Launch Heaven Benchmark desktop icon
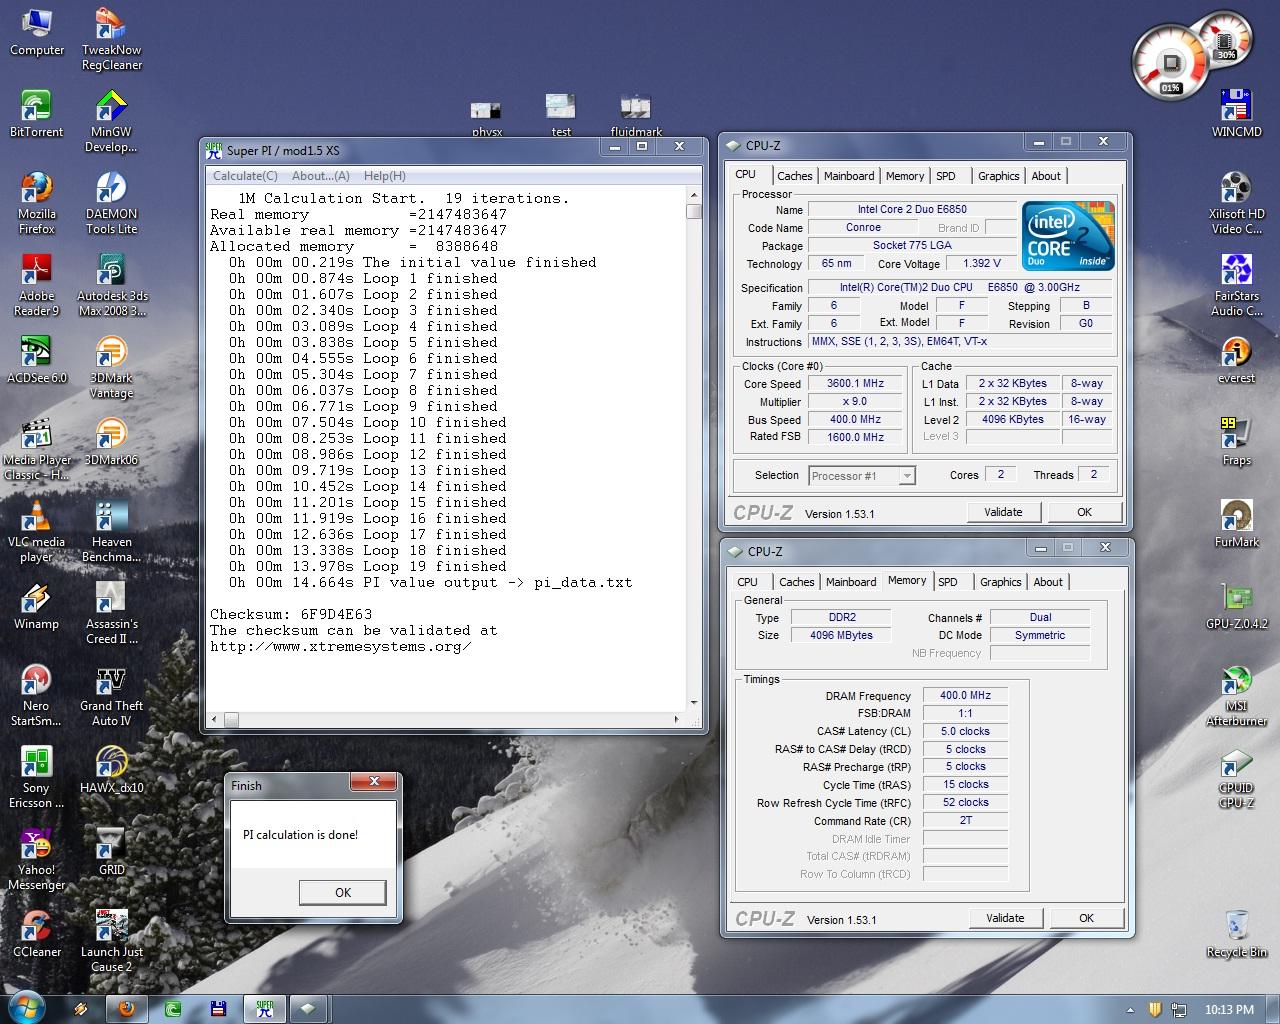The width and height of the screenshot is (1280, 1024). (111, 532)
